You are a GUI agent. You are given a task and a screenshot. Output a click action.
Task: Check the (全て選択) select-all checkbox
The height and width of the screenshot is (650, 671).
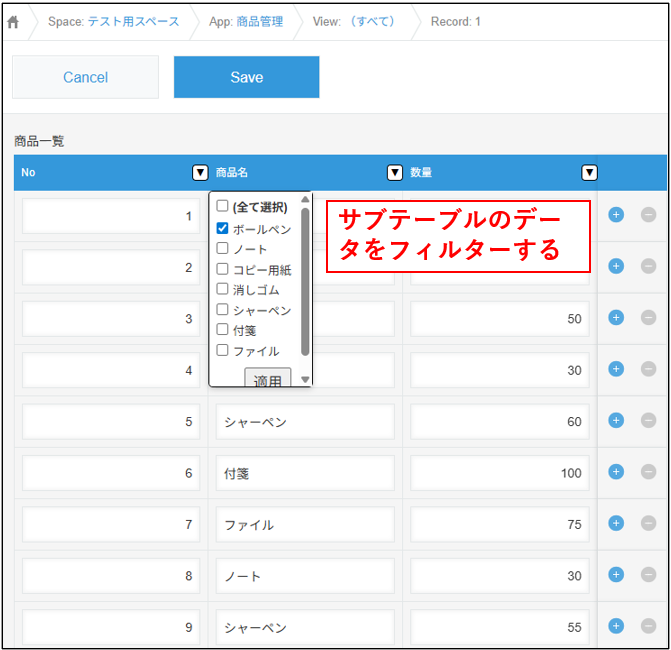[x=223, y=207]
